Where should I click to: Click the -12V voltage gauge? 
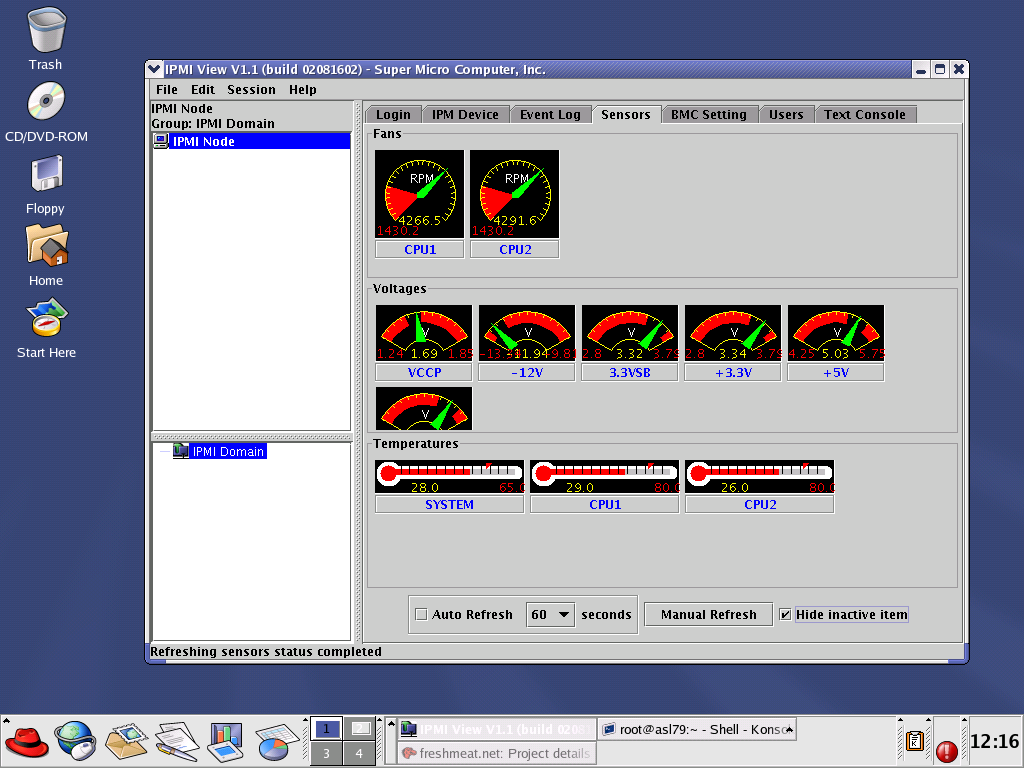click(x=527, y=332)
